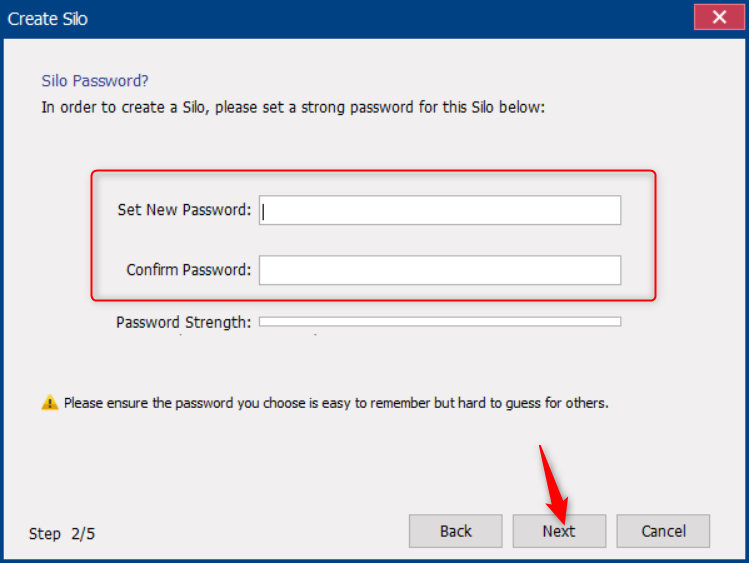Close the Create Silo dialog
This screenshot has width=749, height=563.
(x=717, y=18)
